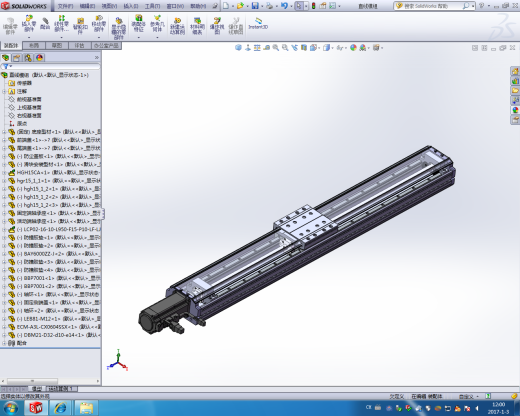The width and height of the screenshot is (520, 416).
Task: Open the Display Style dropdown arrow
Action: coord(332,48)
